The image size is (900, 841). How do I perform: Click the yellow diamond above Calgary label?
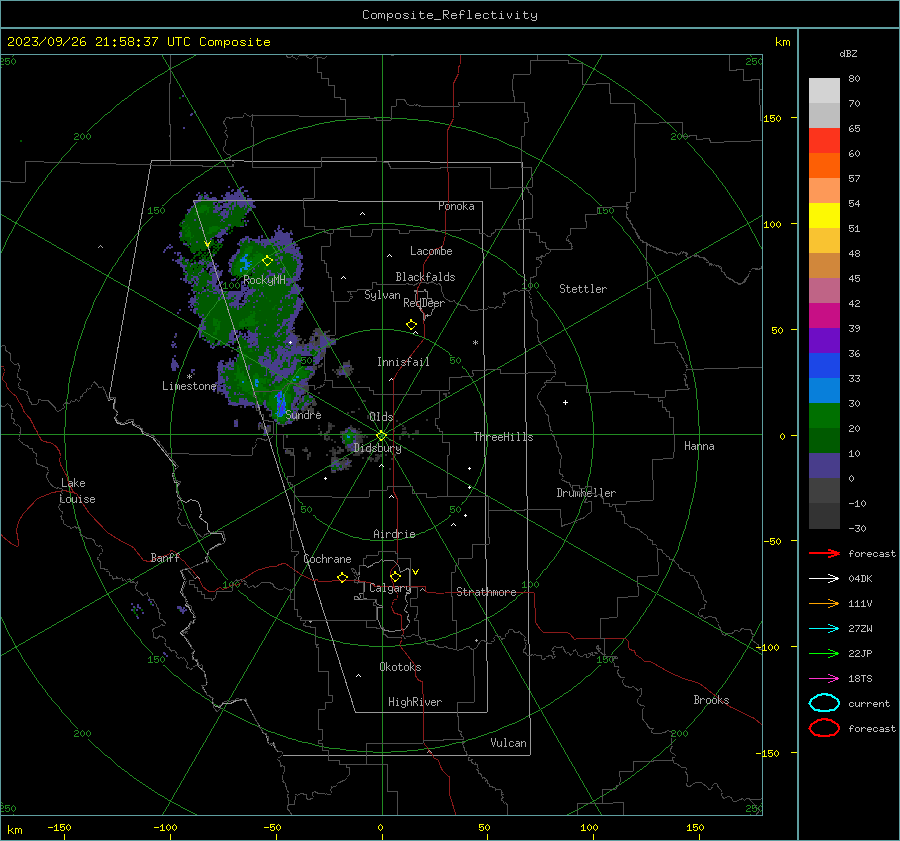pos(395,576)
